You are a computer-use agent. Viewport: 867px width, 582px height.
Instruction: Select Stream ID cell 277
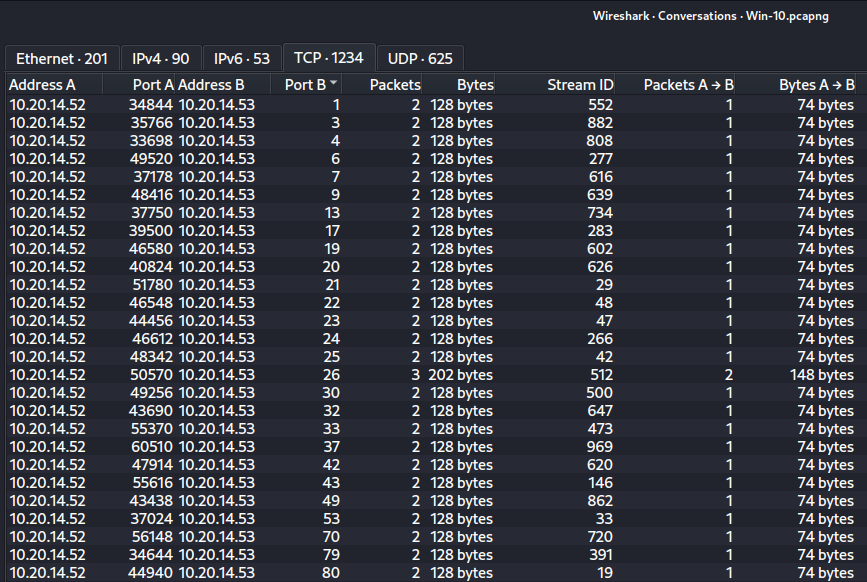tap(600, 159)
